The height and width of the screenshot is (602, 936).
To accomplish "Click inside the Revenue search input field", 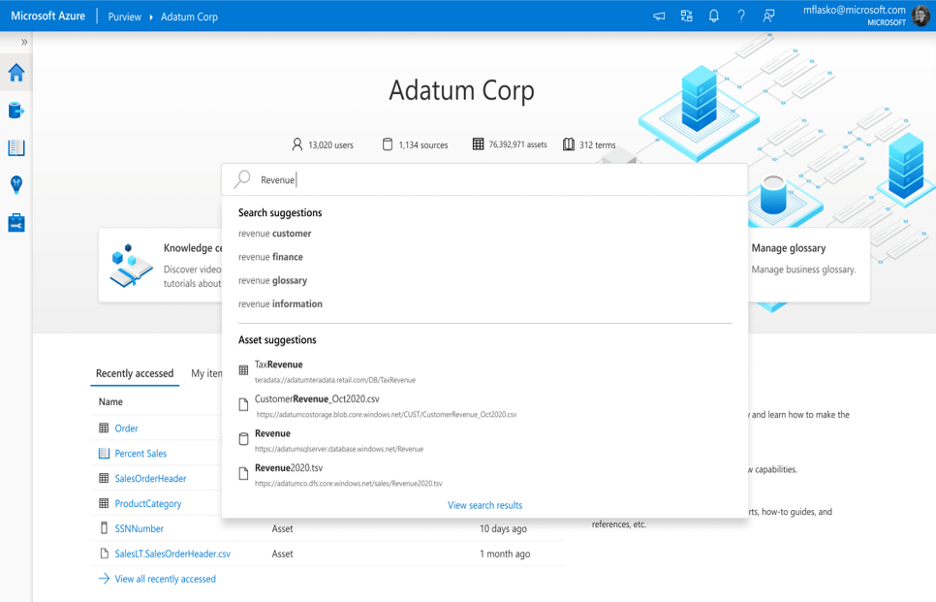I will pyautogui.click(x=400, y=179).
